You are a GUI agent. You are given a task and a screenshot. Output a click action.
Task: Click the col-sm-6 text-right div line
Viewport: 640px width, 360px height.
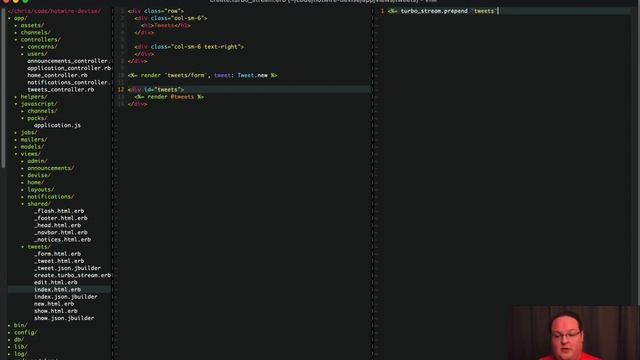(189, 47)
